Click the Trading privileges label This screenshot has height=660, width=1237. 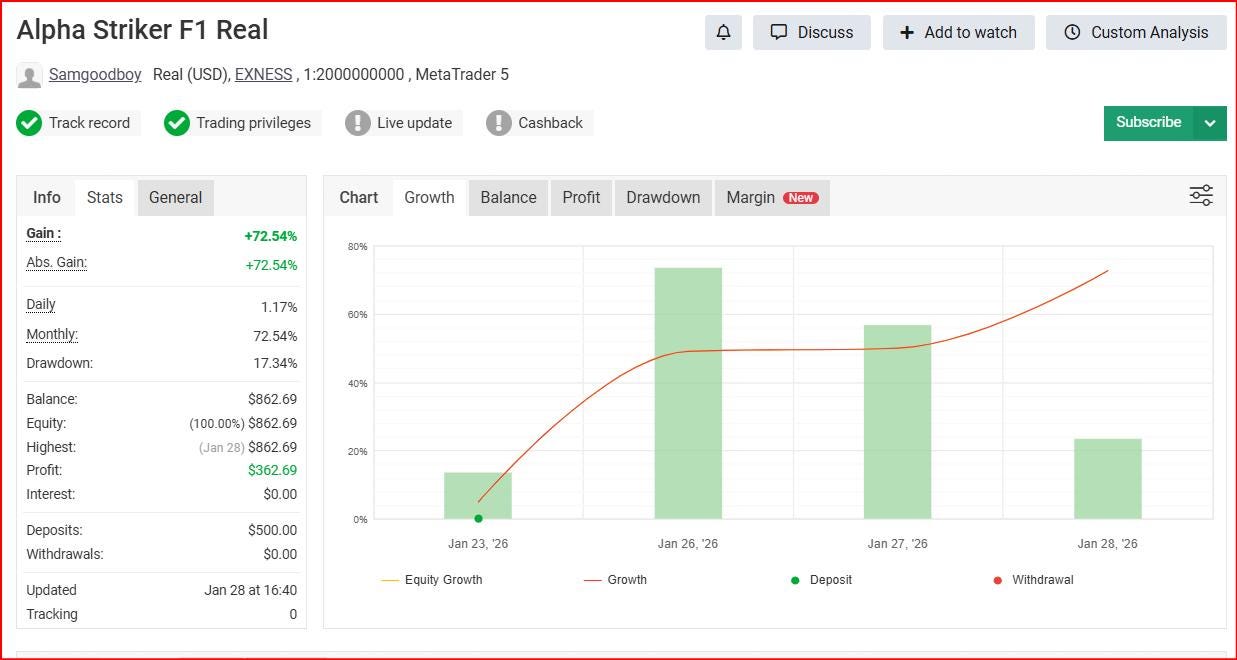point(253,123)
